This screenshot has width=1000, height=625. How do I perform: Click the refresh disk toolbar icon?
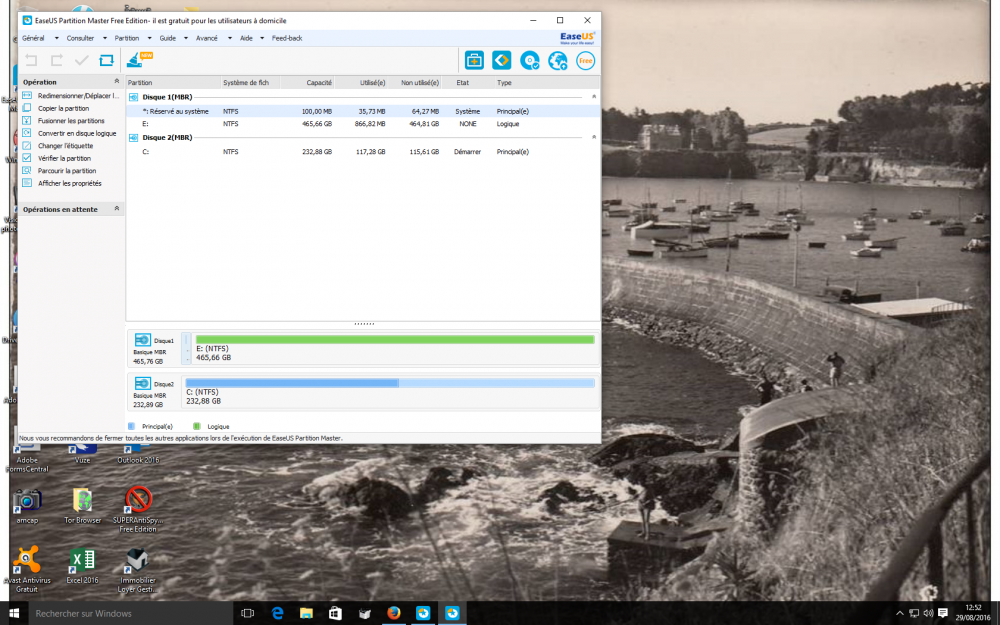[x=106, y=60]
